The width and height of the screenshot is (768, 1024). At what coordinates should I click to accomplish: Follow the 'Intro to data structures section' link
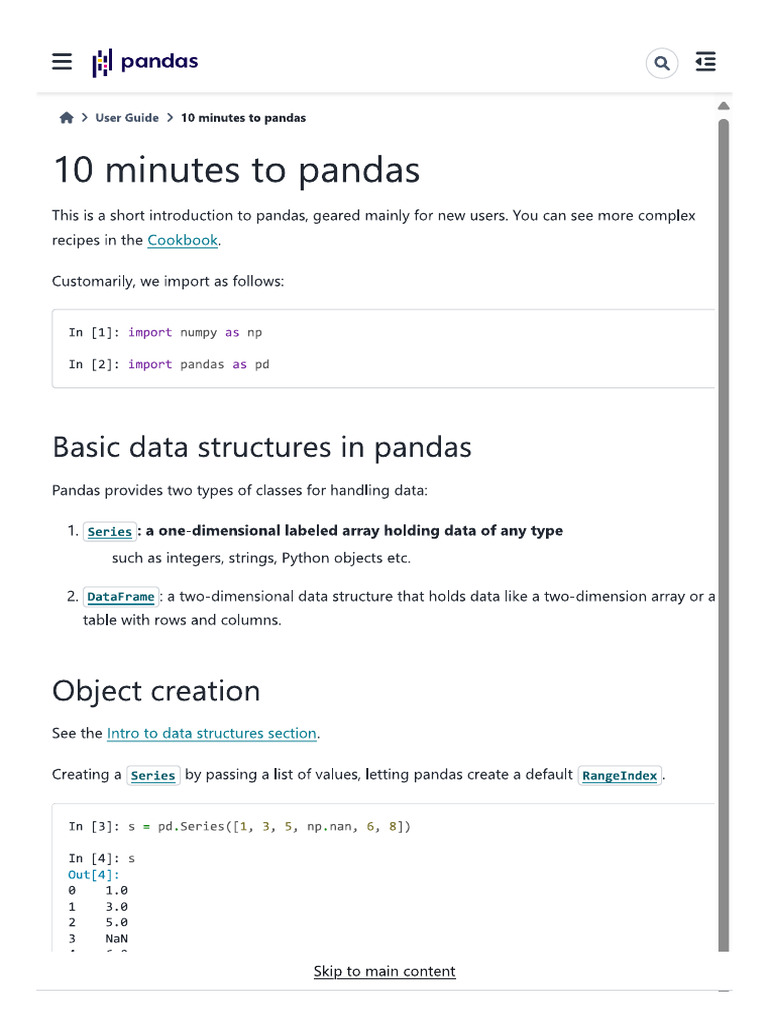tap(212, 734)
